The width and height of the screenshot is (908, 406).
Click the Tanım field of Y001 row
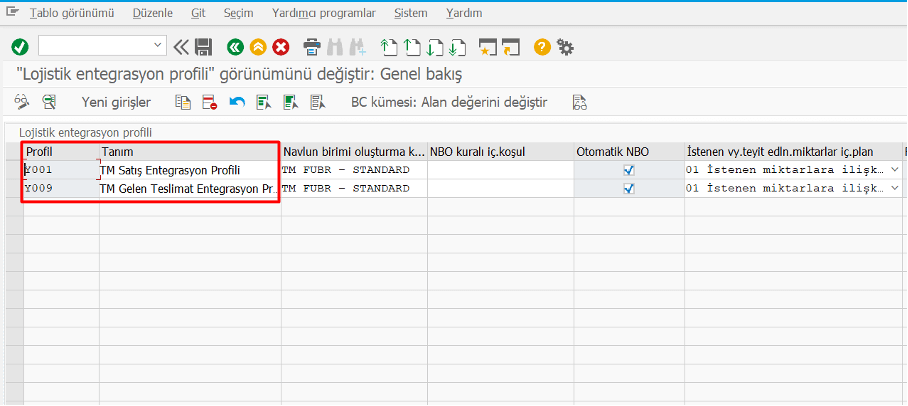tap(188, 170)
